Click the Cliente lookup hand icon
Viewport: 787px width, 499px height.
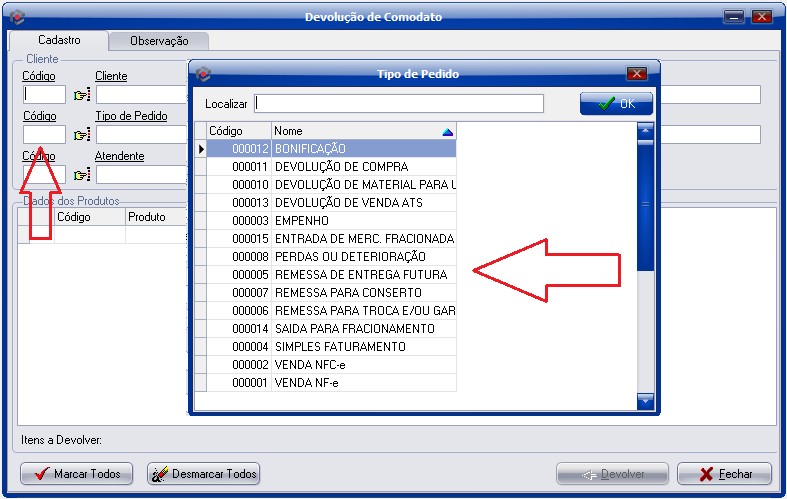click(81, 95)
